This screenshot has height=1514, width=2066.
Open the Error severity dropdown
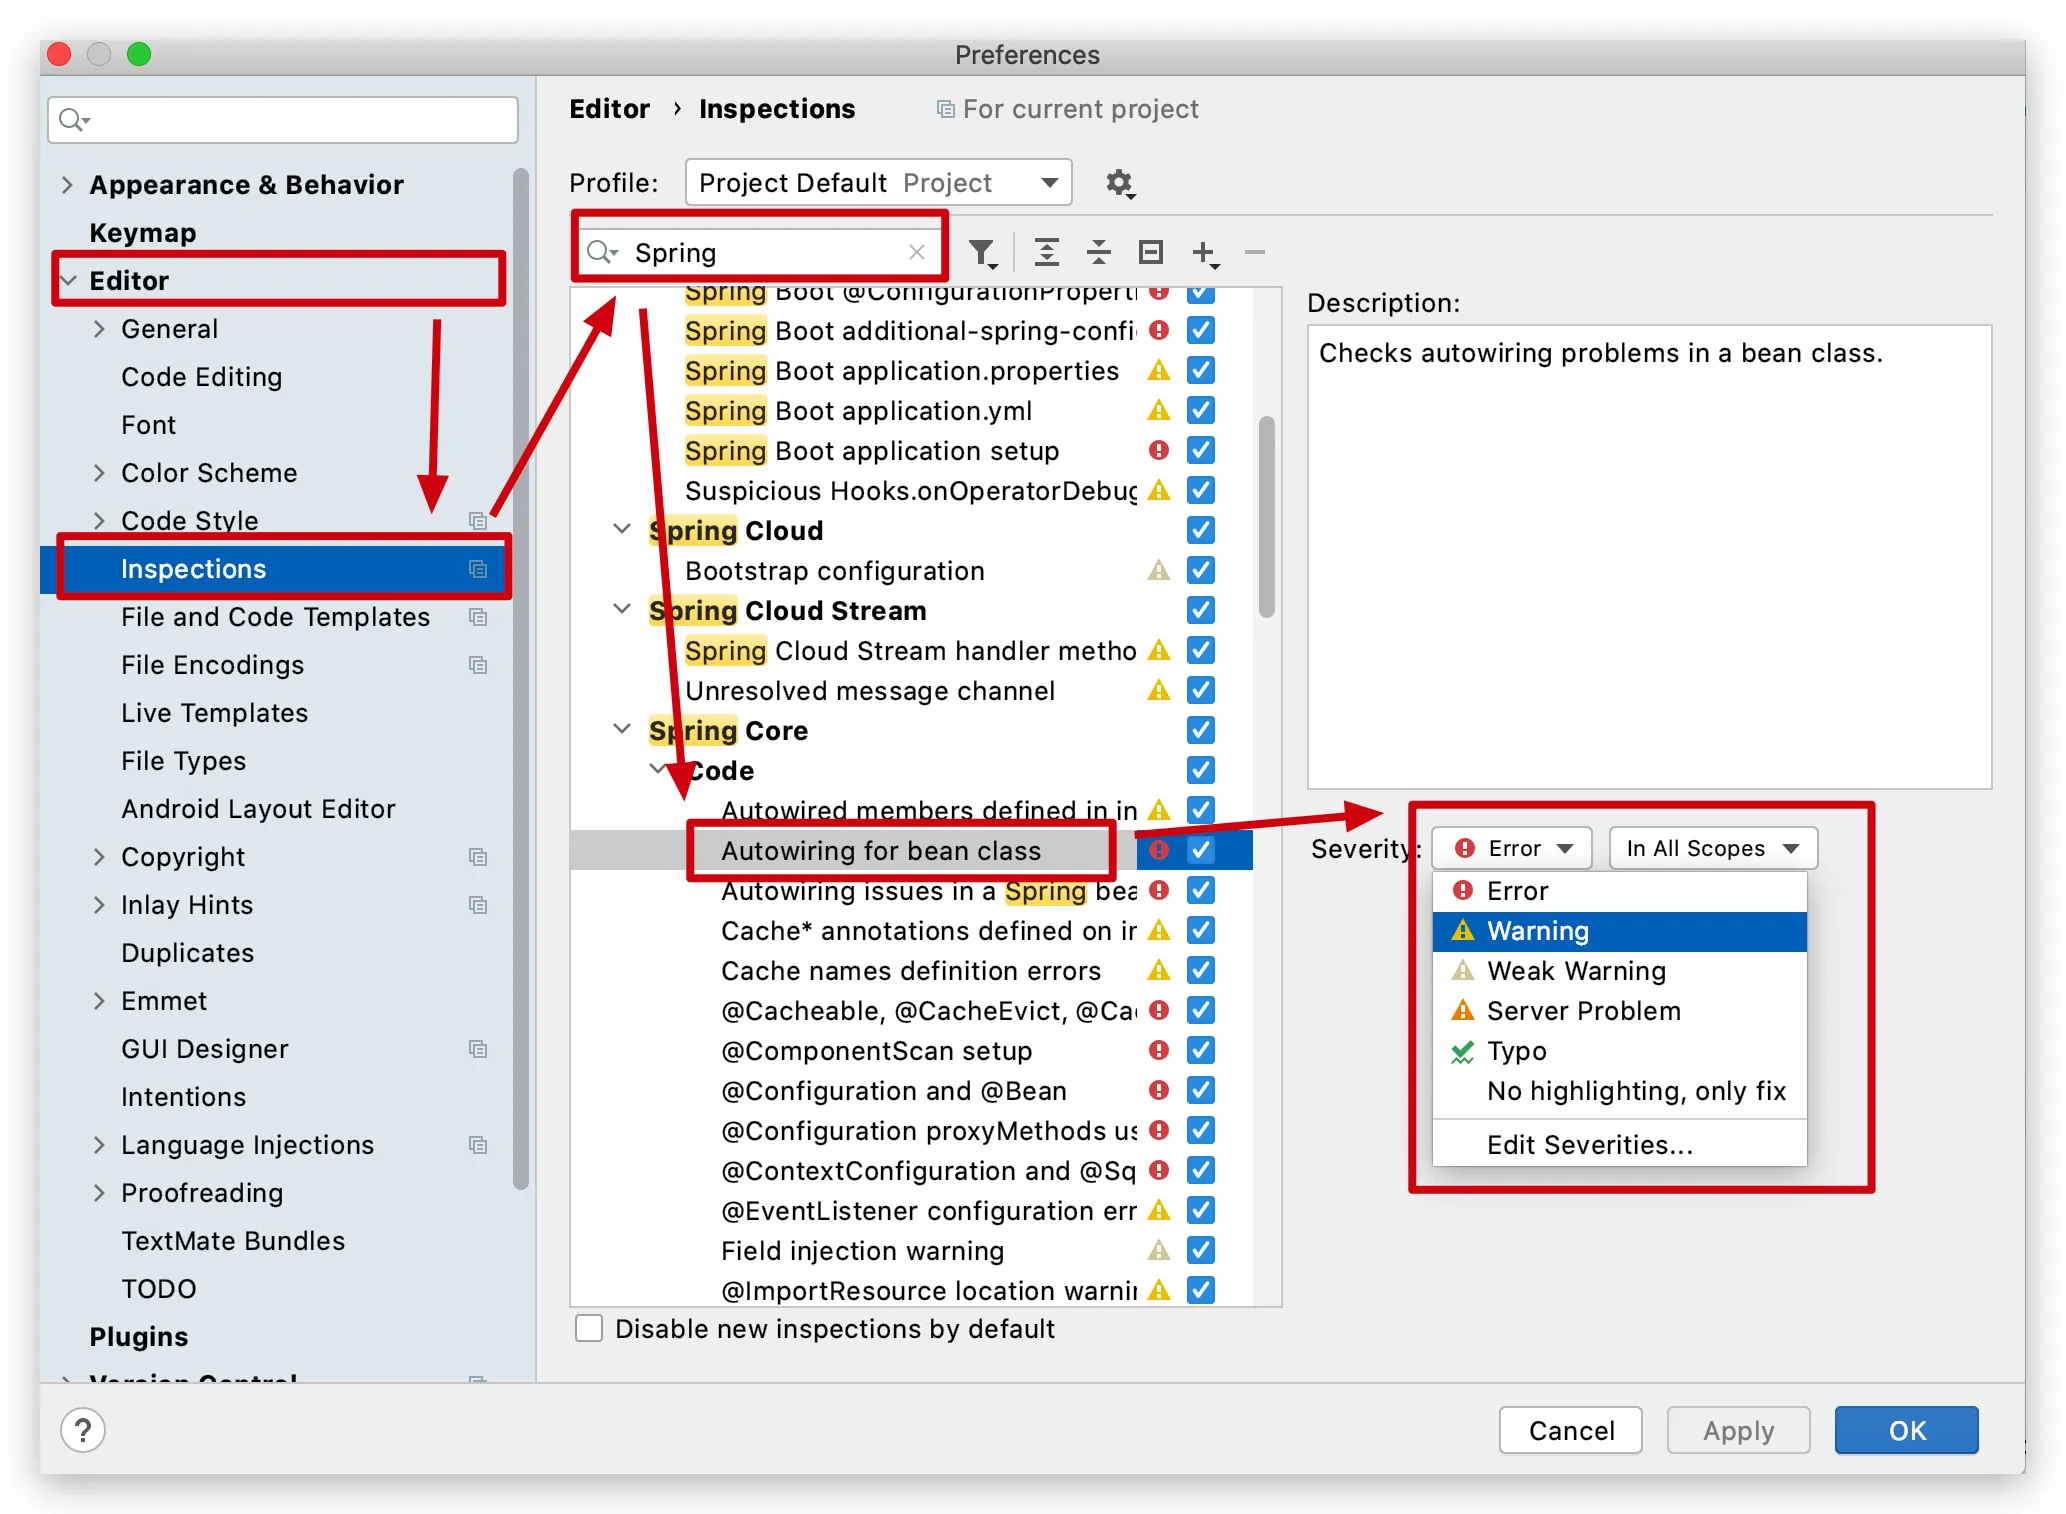coord(1512,849)
